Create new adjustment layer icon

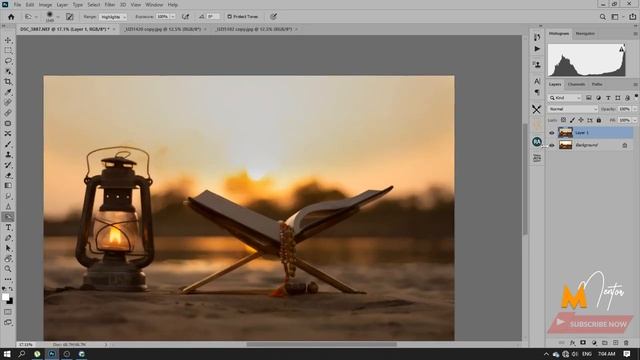[594, 343]
